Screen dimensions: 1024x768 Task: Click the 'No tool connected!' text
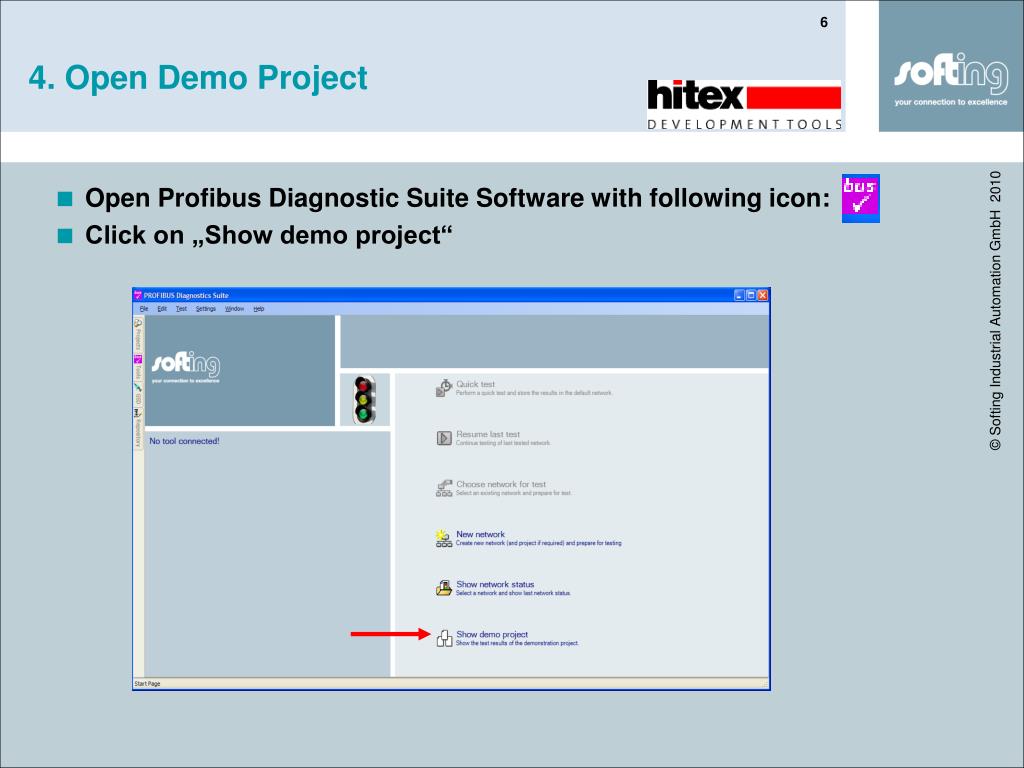click(x=184, y=441)
